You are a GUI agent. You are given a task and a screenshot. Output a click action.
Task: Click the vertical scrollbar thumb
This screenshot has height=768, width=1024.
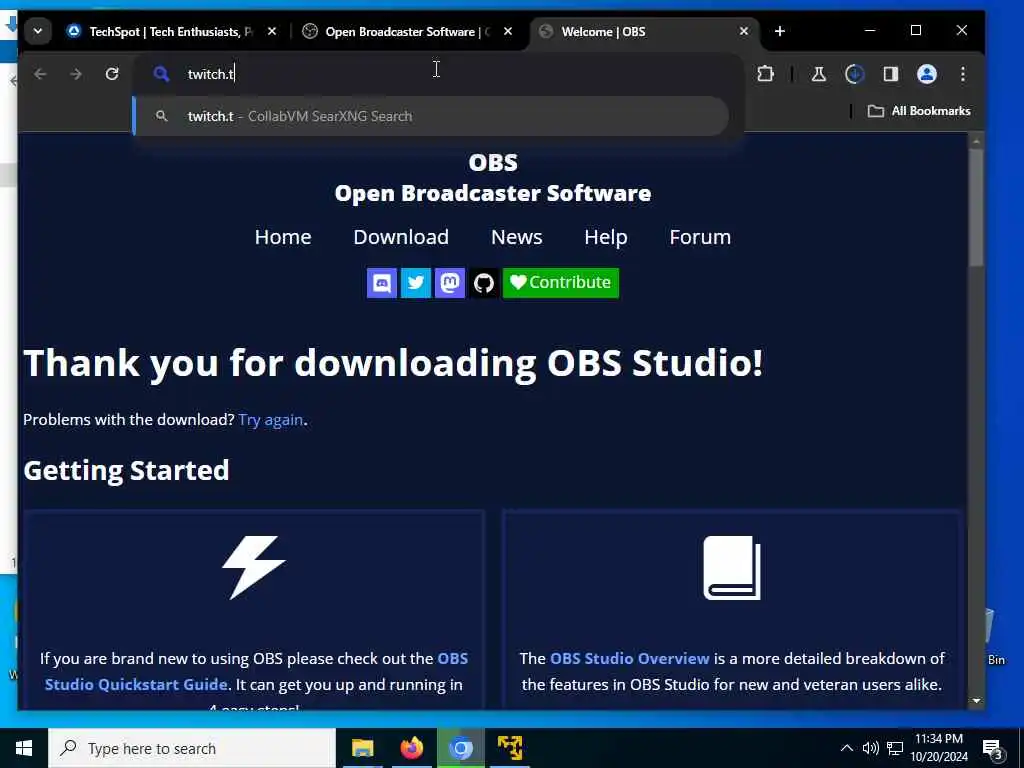point(976,207)
